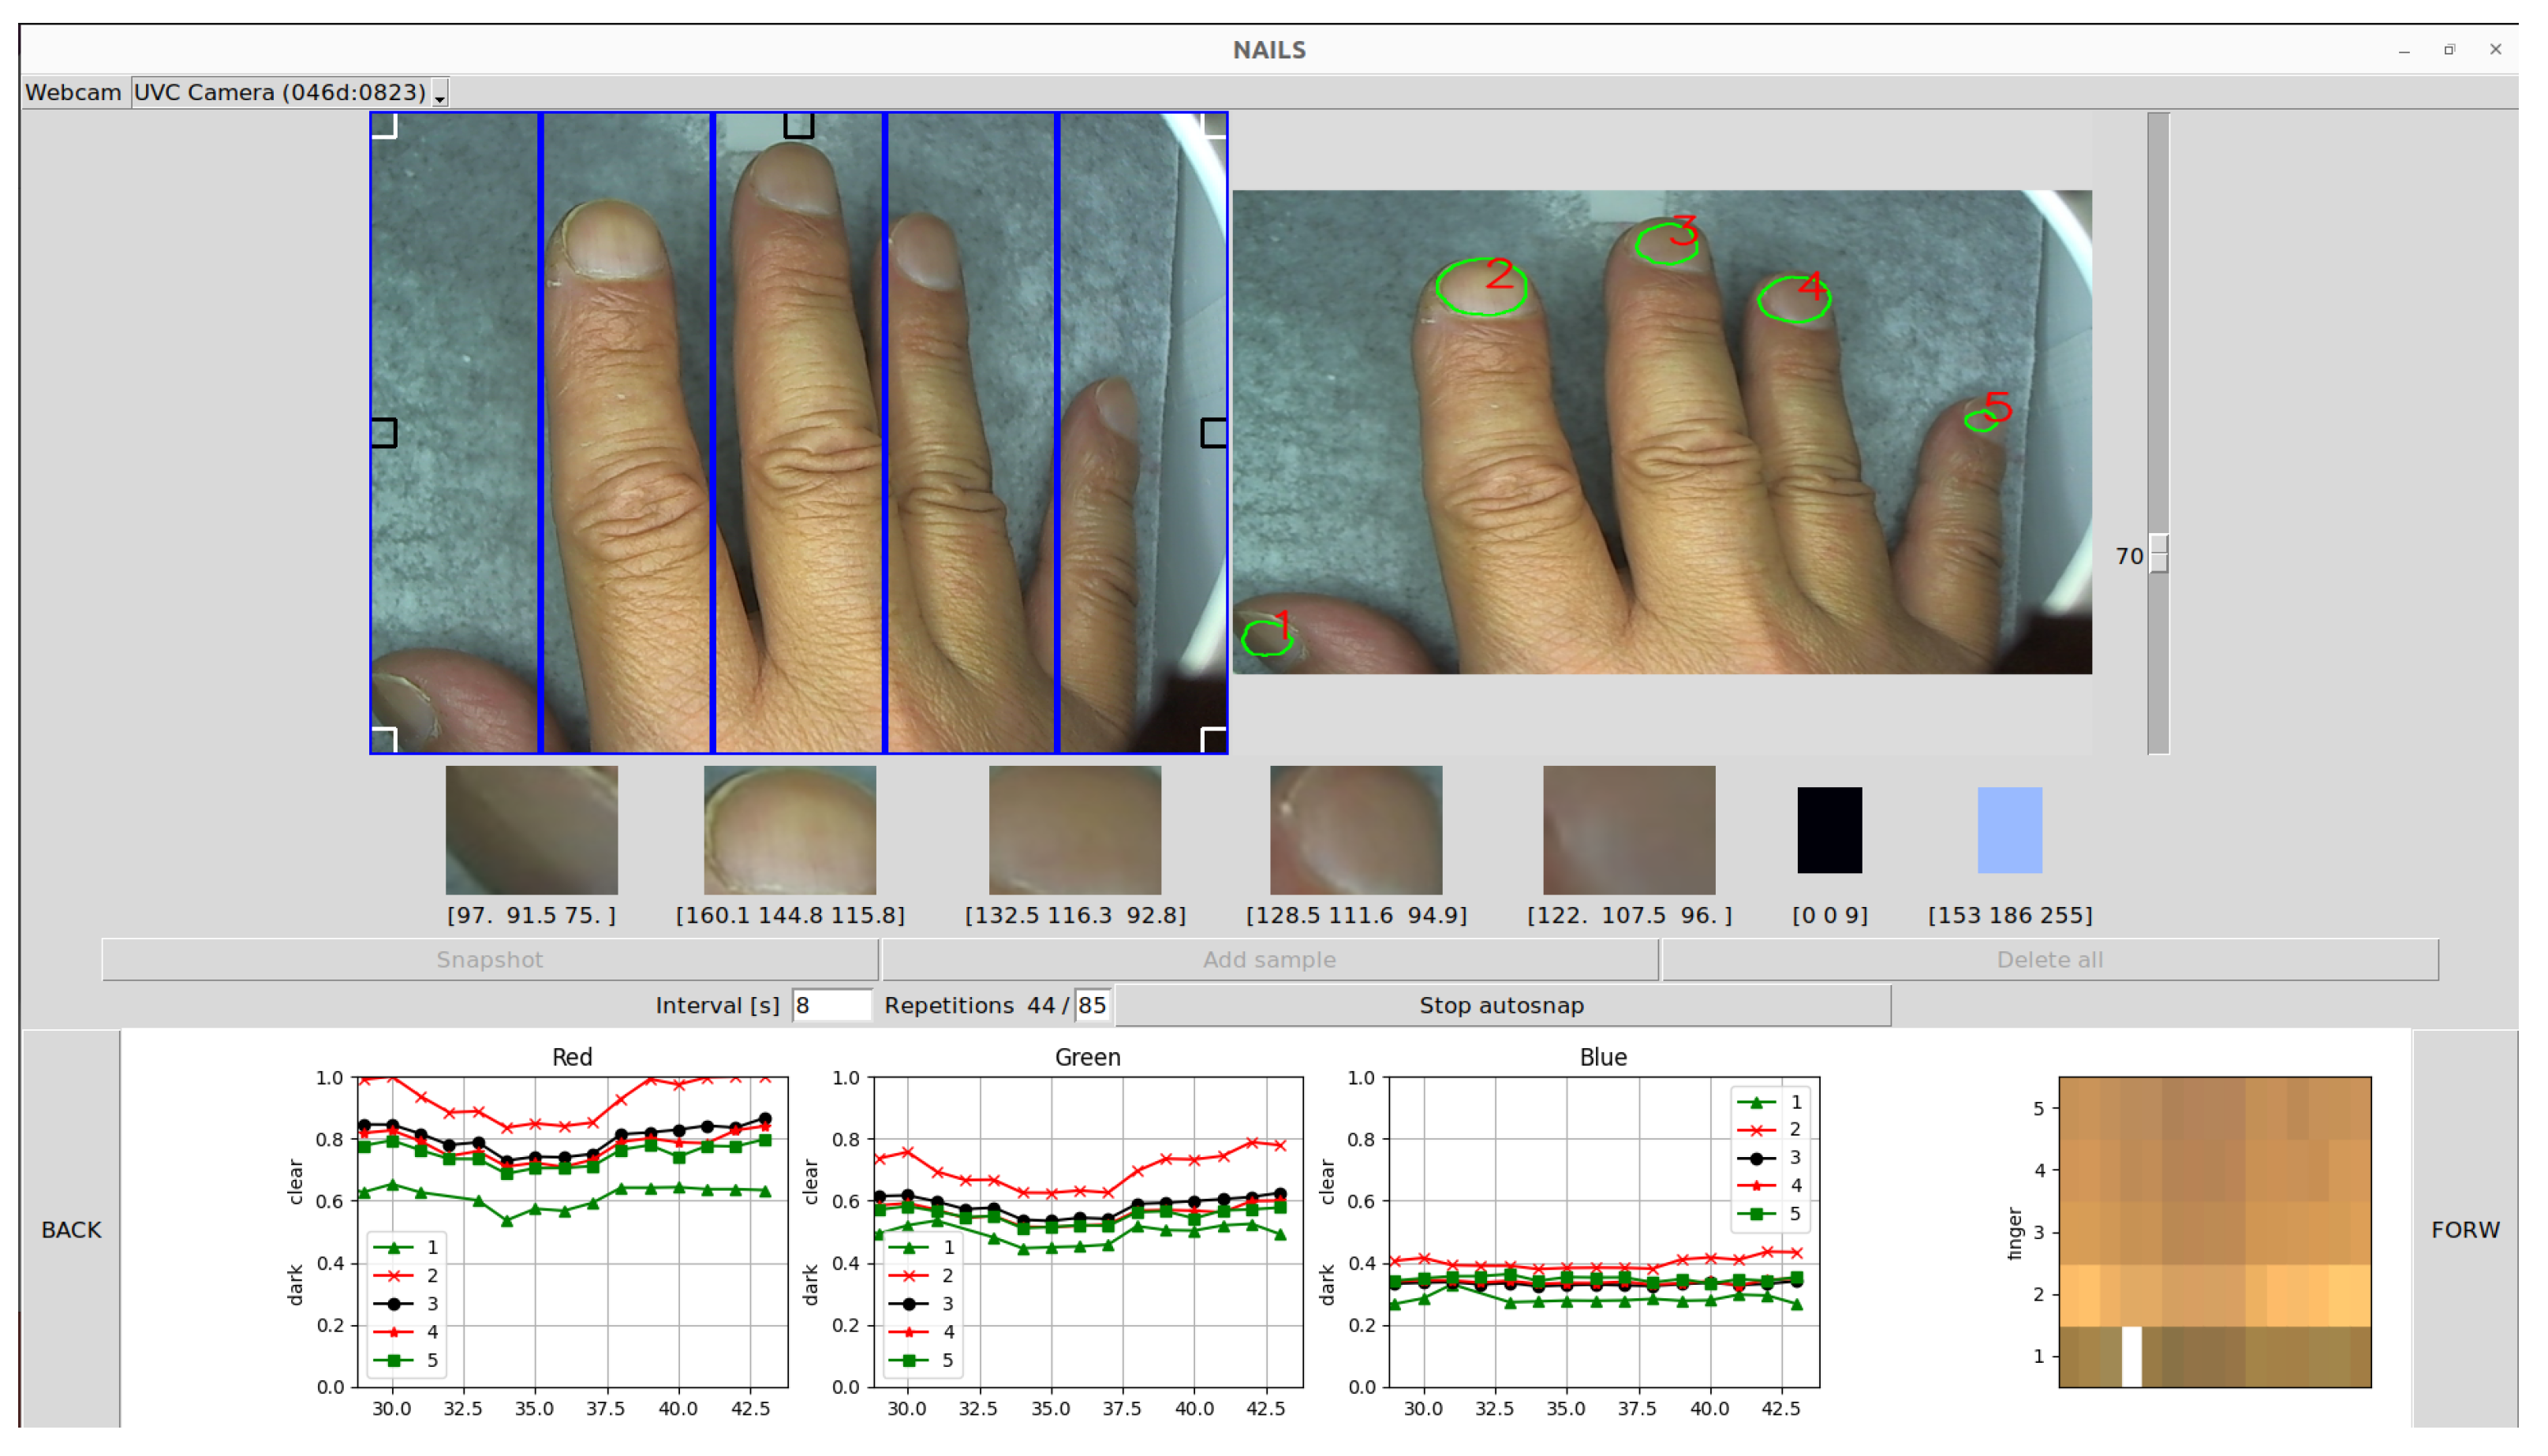Click the first nail thumbnail sample
The image size is (2548, 1456).
[x=531, y=829]
